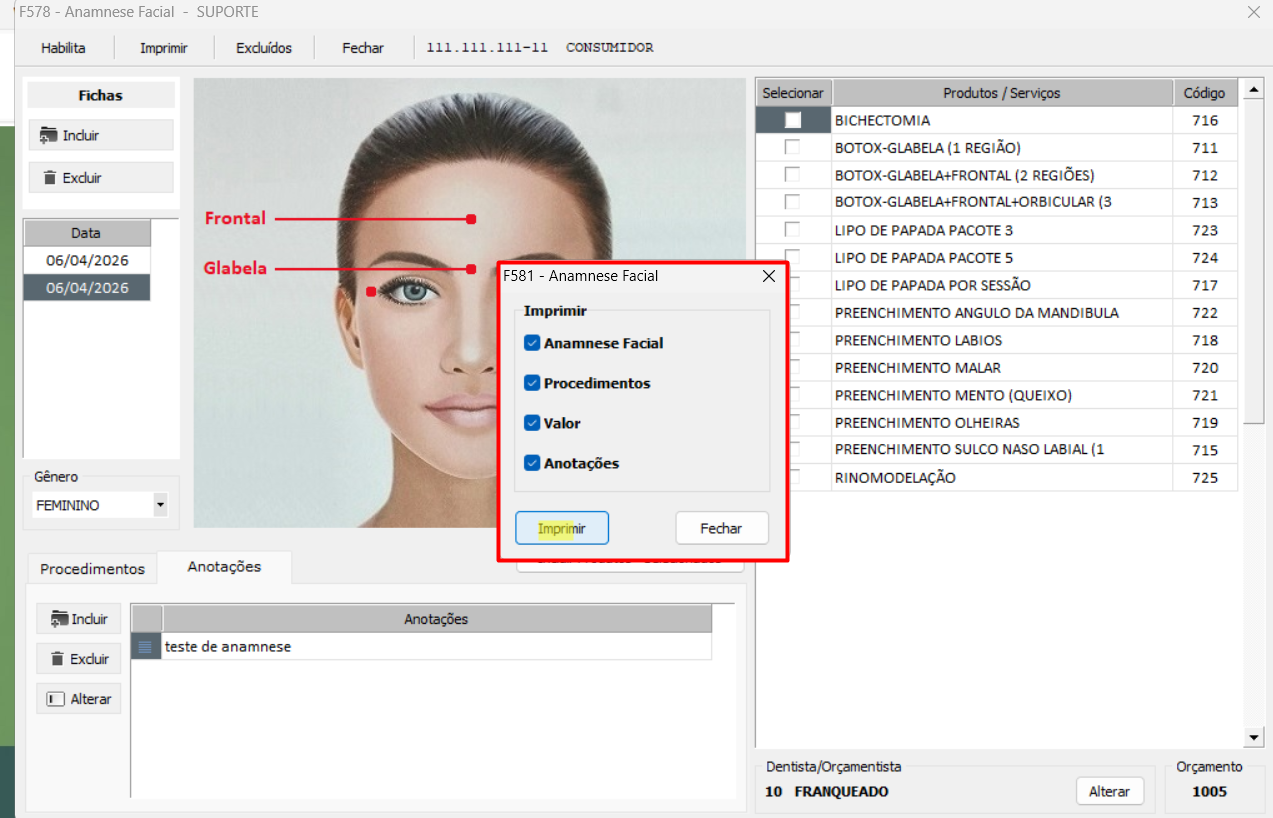This screenshot has height=818, width=1273.
Task: Click Alterar button in Anotações panel
Action: pos(79,699)
